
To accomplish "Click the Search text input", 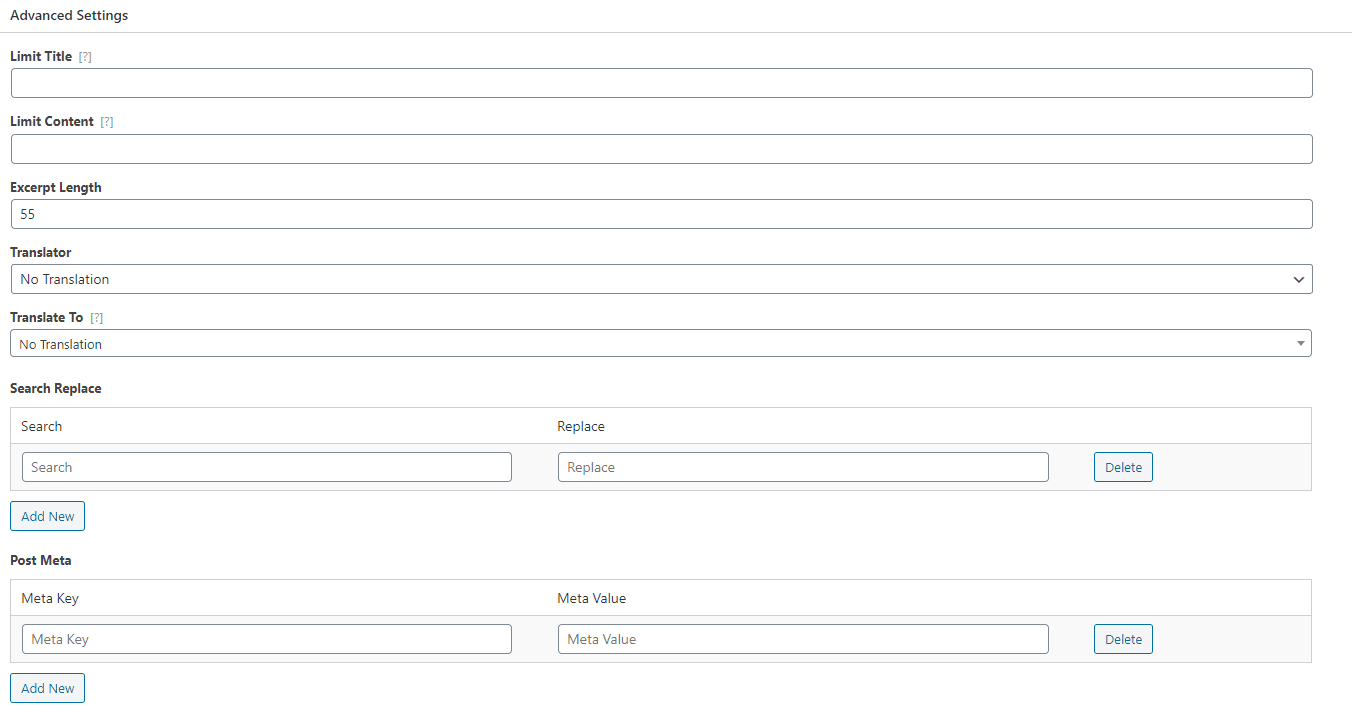I will point(266,467).
